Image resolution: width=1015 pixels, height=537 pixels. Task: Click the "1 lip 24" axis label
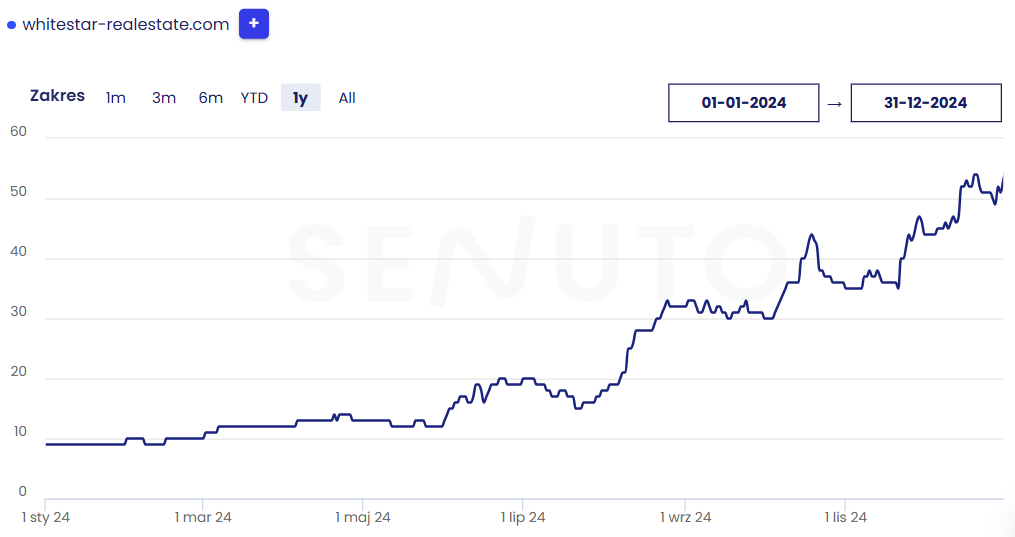(x=523, y=517)
